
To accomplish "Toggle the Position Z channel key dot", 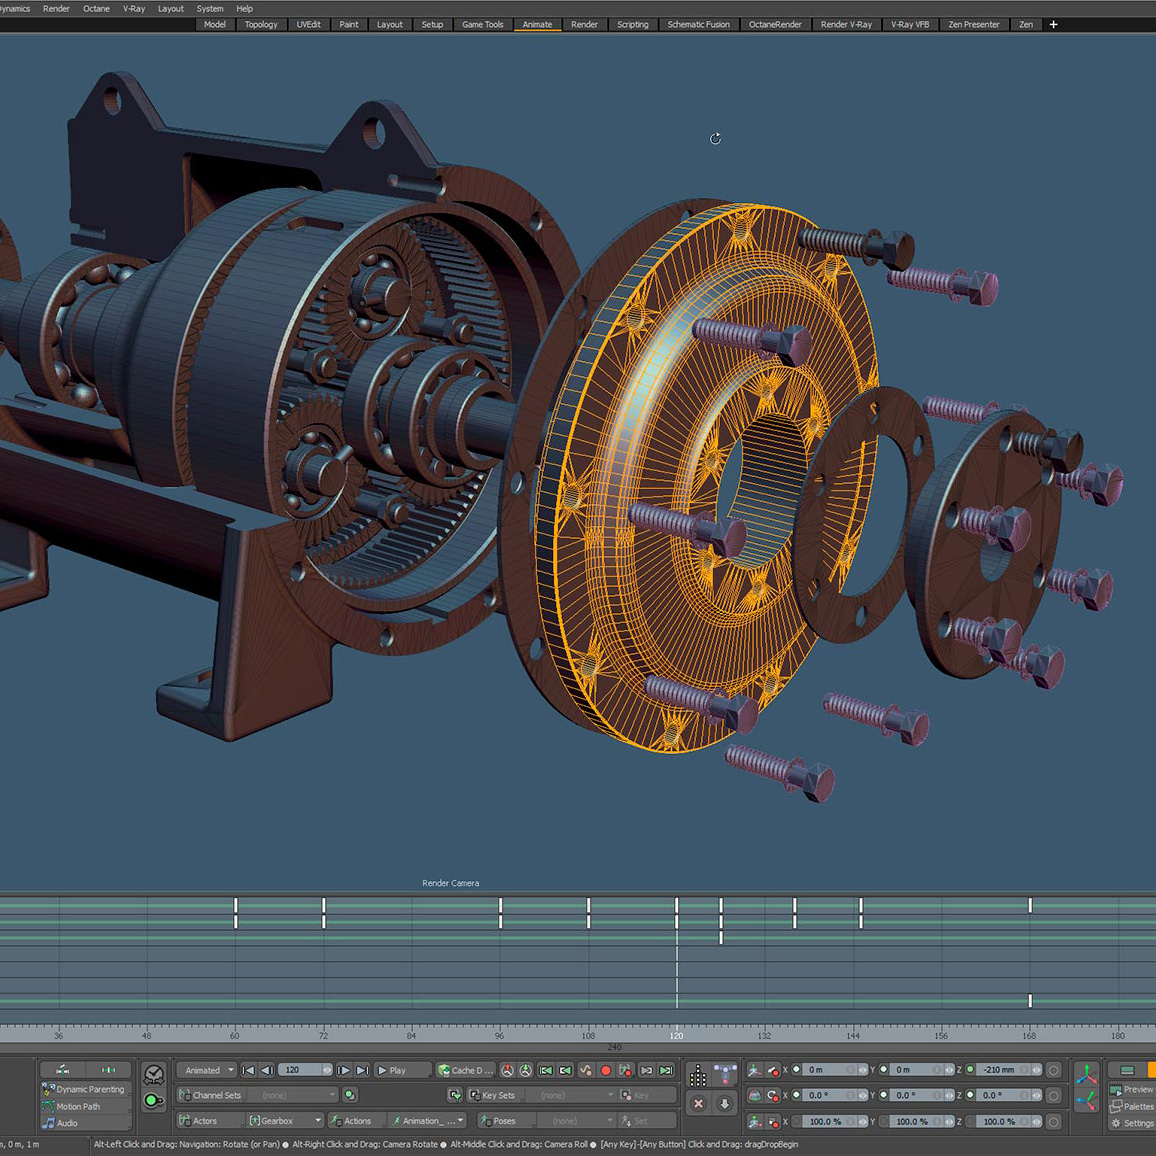I will tap(969, 1070).
